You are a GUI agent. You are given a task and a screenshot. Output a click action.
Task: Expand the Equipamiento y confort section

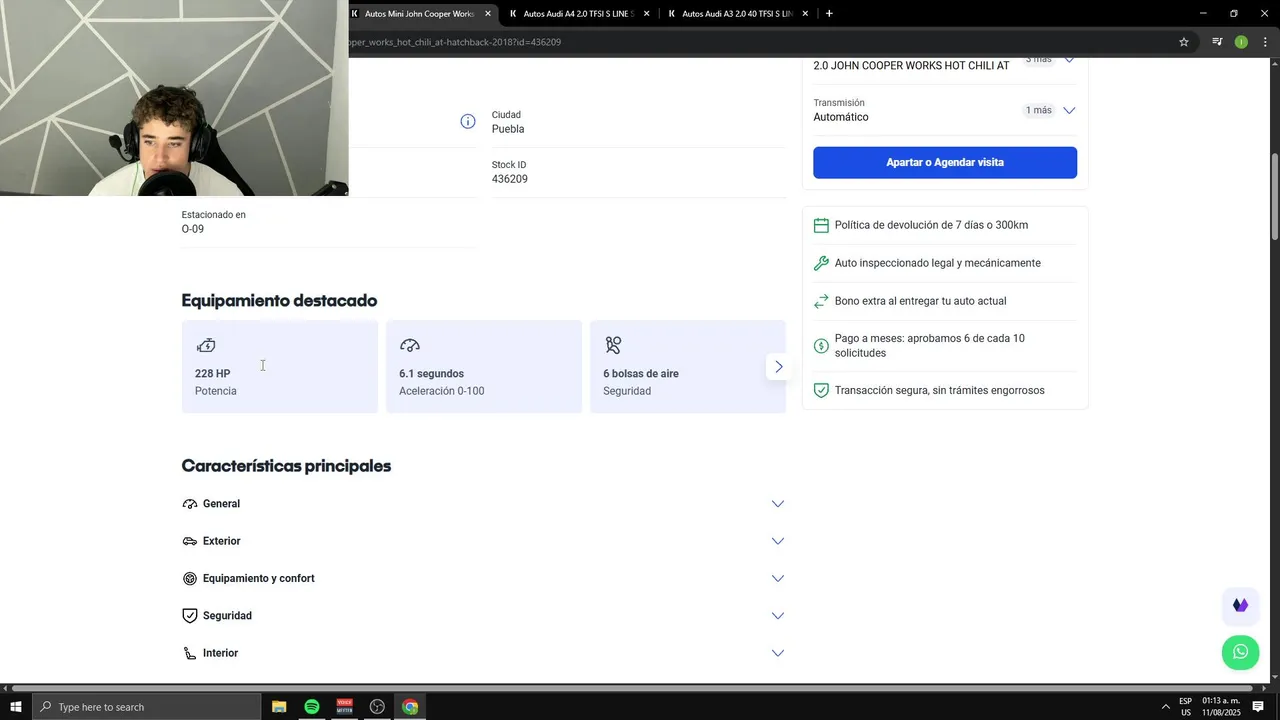483,578
